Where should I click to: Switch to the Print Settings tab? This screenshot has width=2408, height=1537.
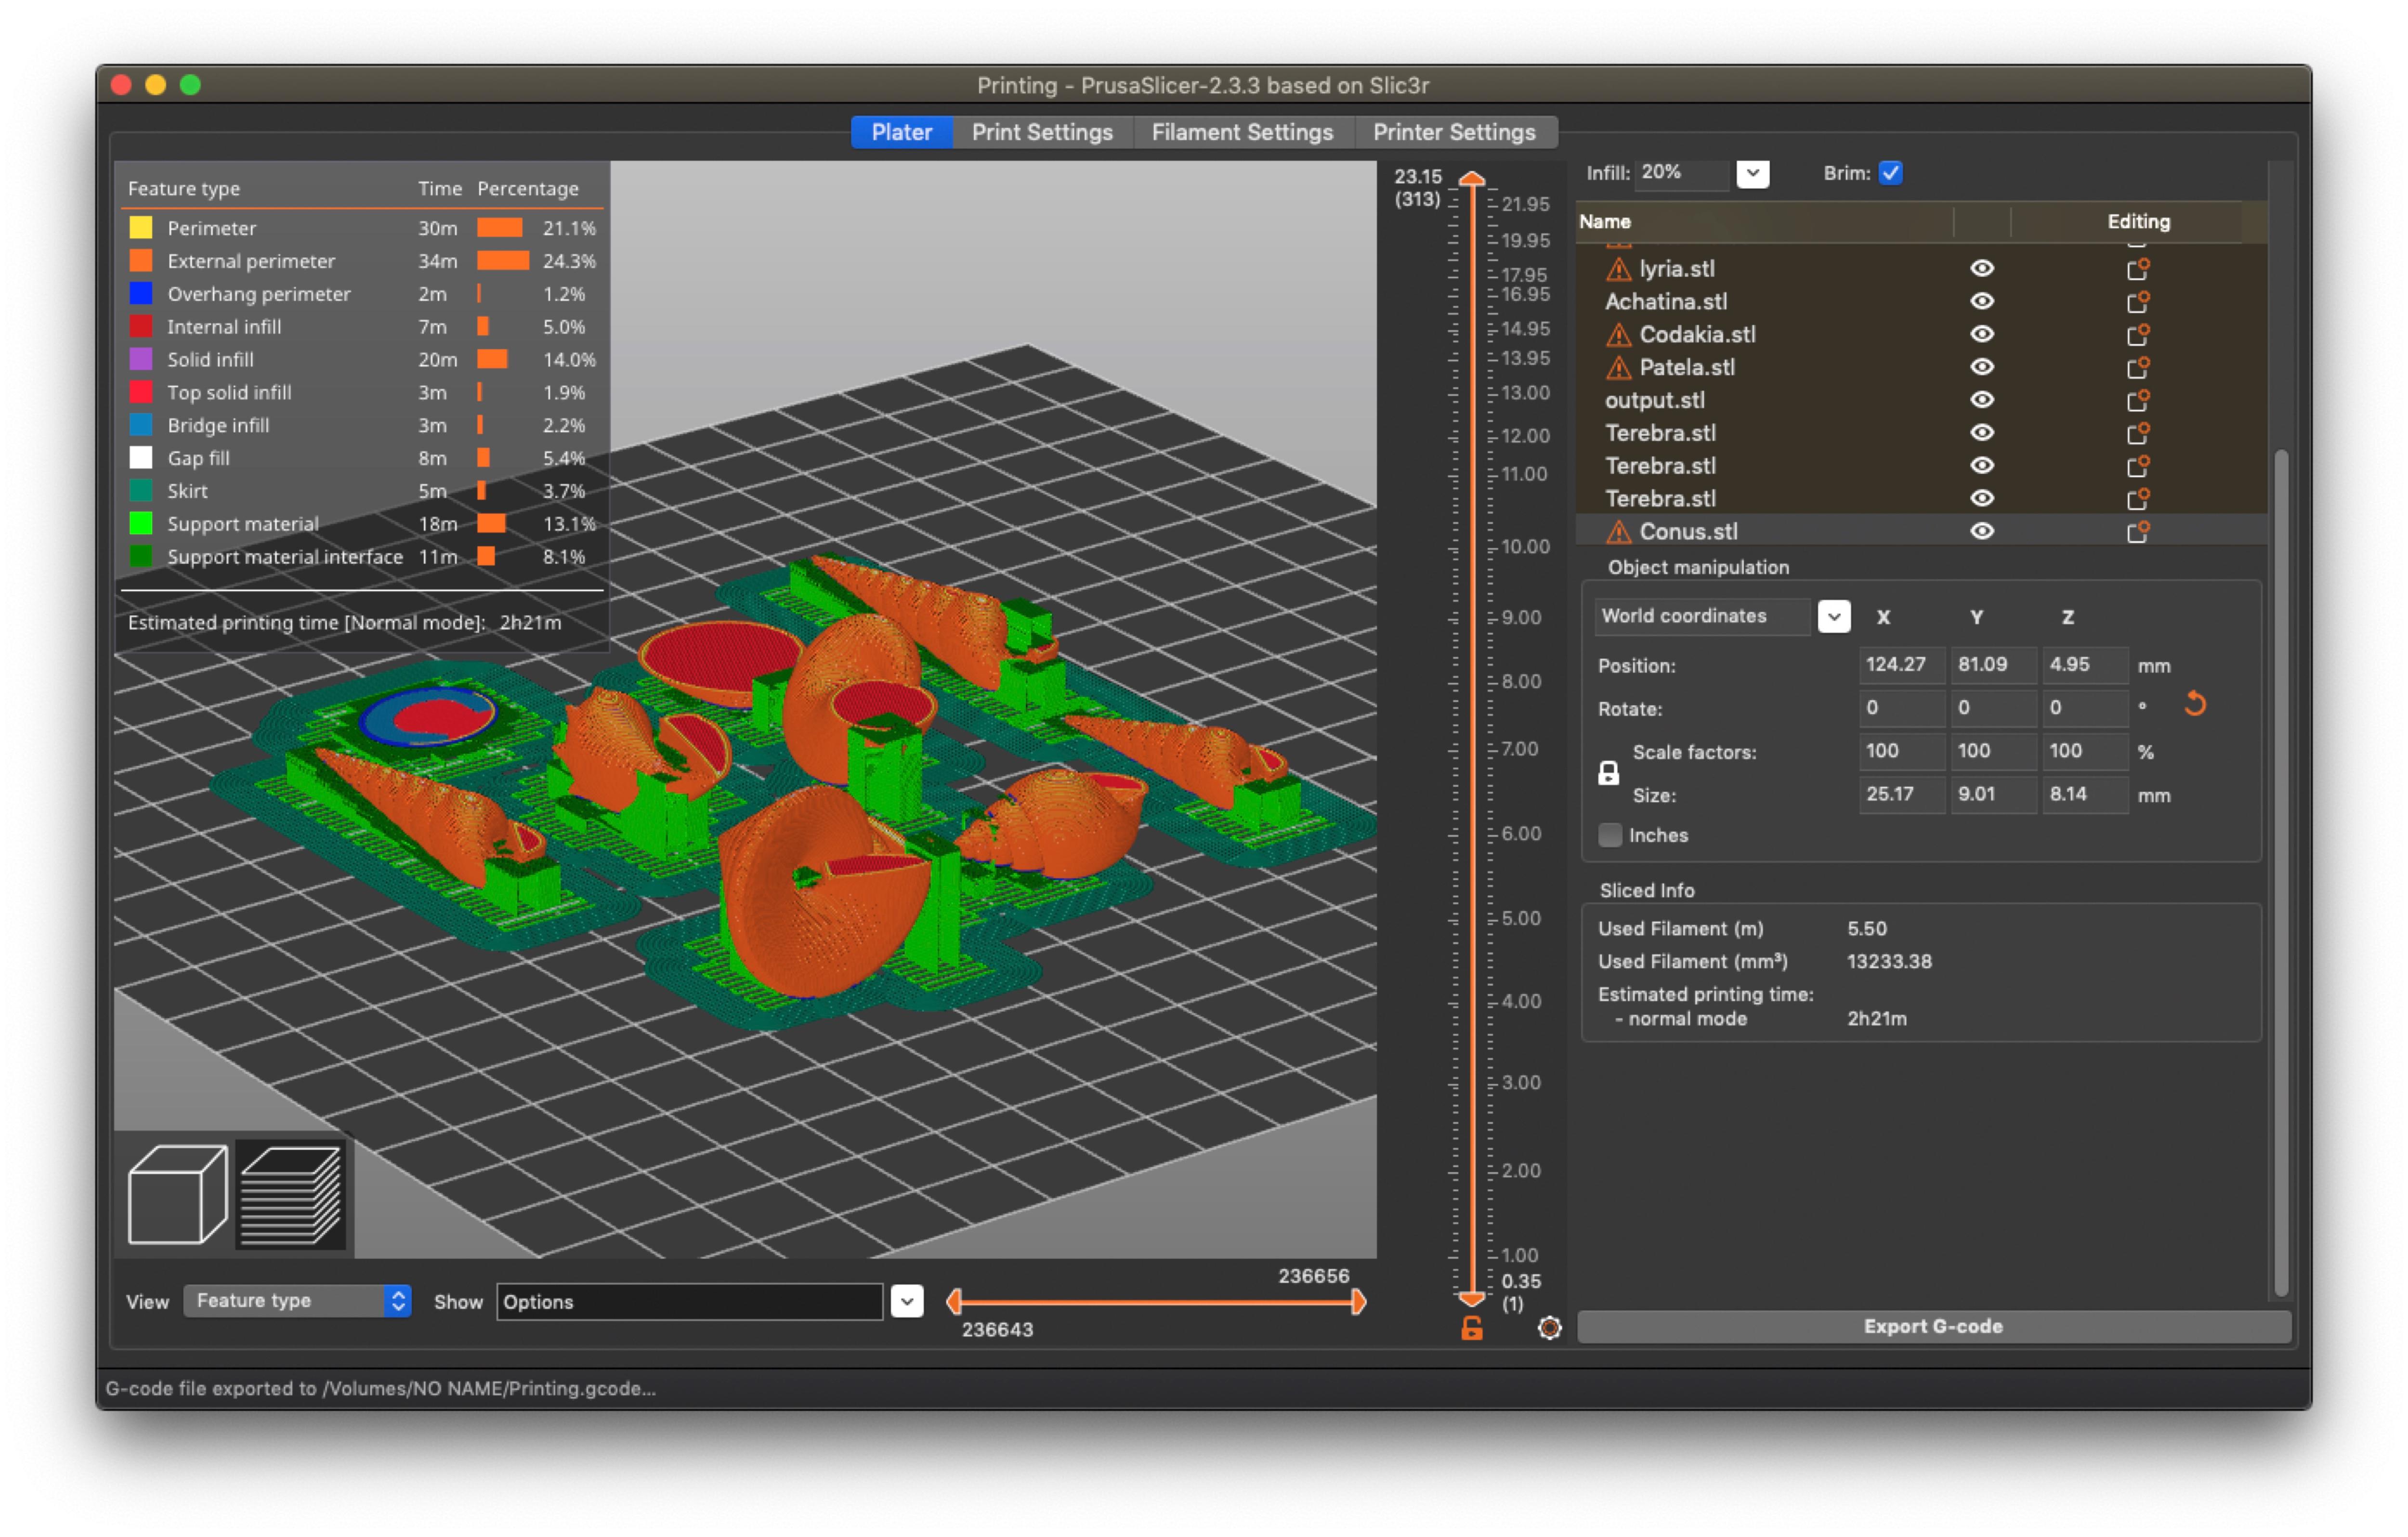click(1042, 132)
